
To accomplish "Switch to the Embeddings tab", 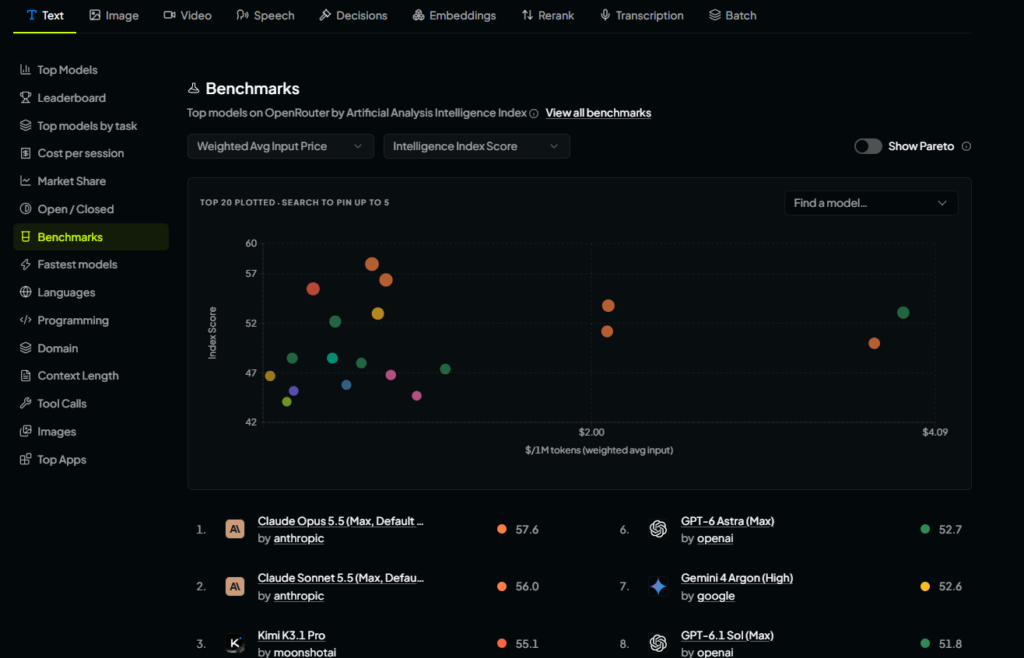I will (455, 15).
